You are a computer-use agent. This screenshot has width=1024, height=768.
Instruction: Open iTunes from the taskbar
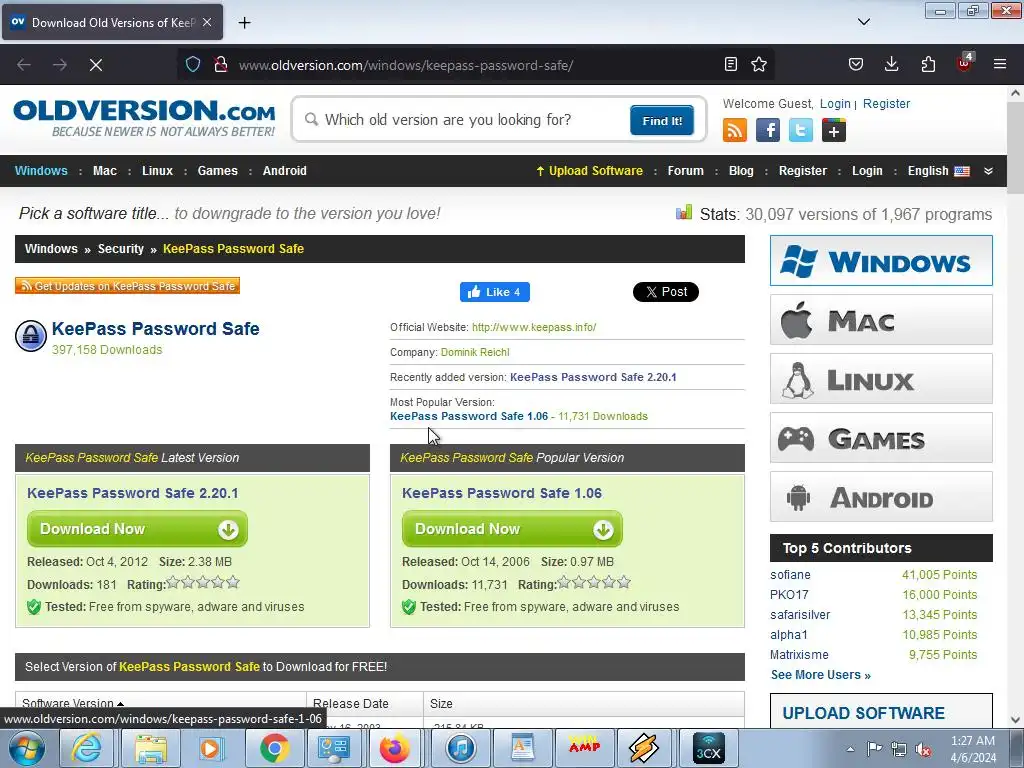point(461,748)
